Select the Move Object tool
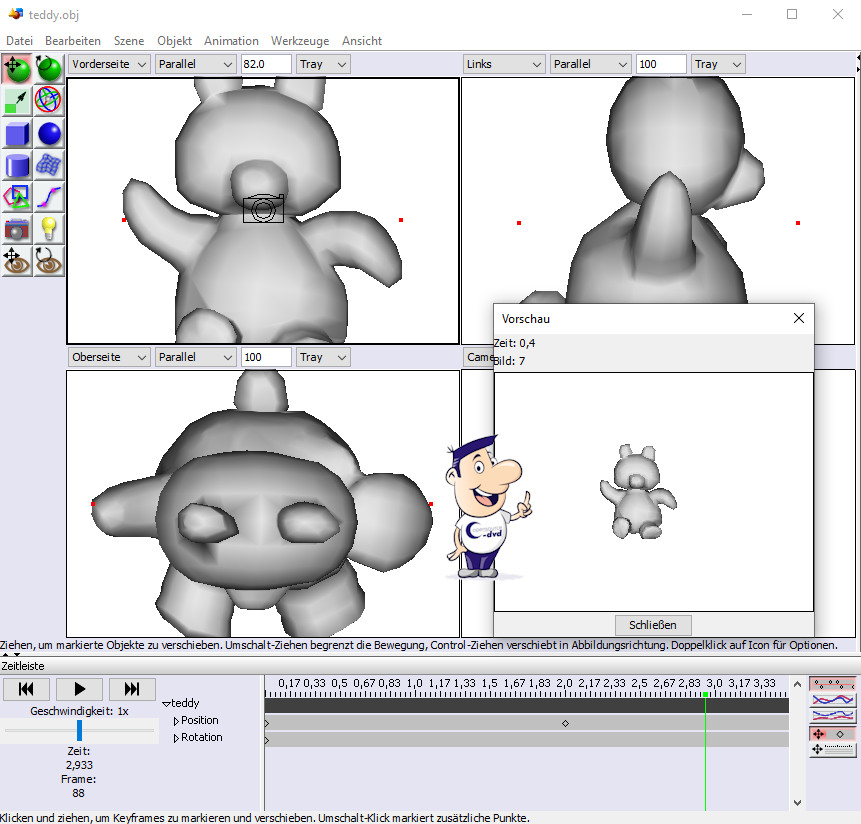The height and width of the screenshot is (824, 861). (x=17, y=69)
